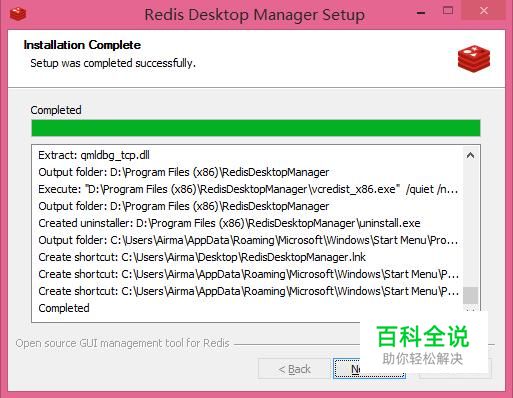Select first 'Output folder: D:\Program Files (x86)' line
The width and height of the screenshot is (513, 398).
(x=184, y=172)
